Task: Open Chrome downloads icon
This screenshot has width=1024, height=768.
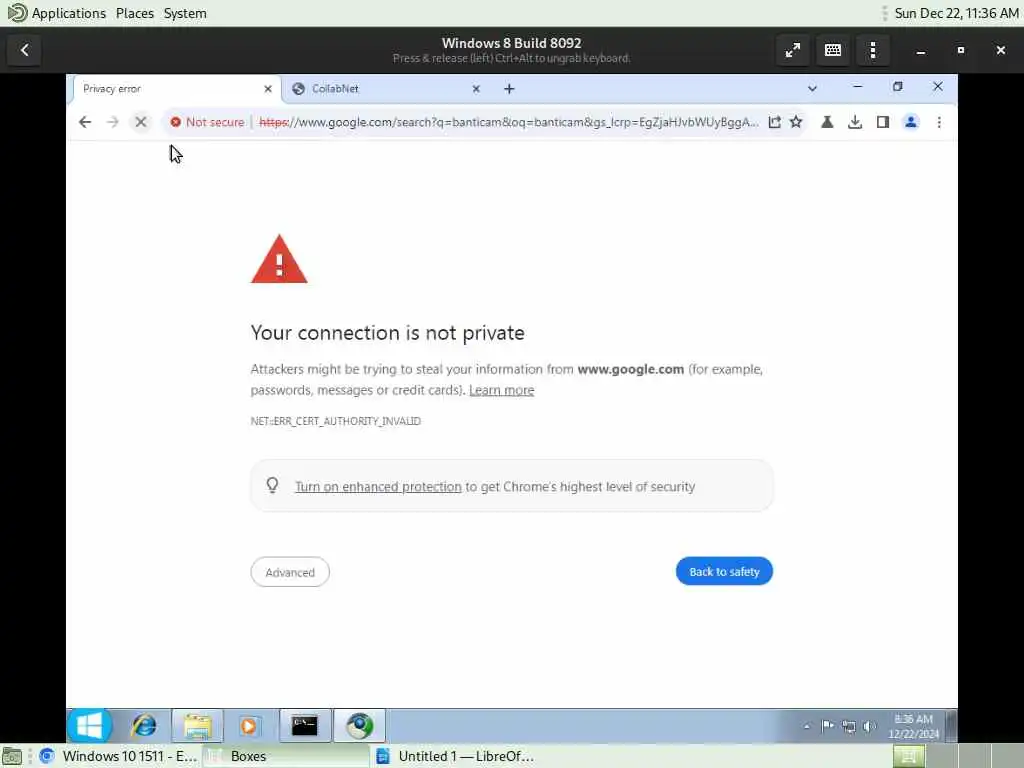Action: pyautogui.click(x=855, y=122)
